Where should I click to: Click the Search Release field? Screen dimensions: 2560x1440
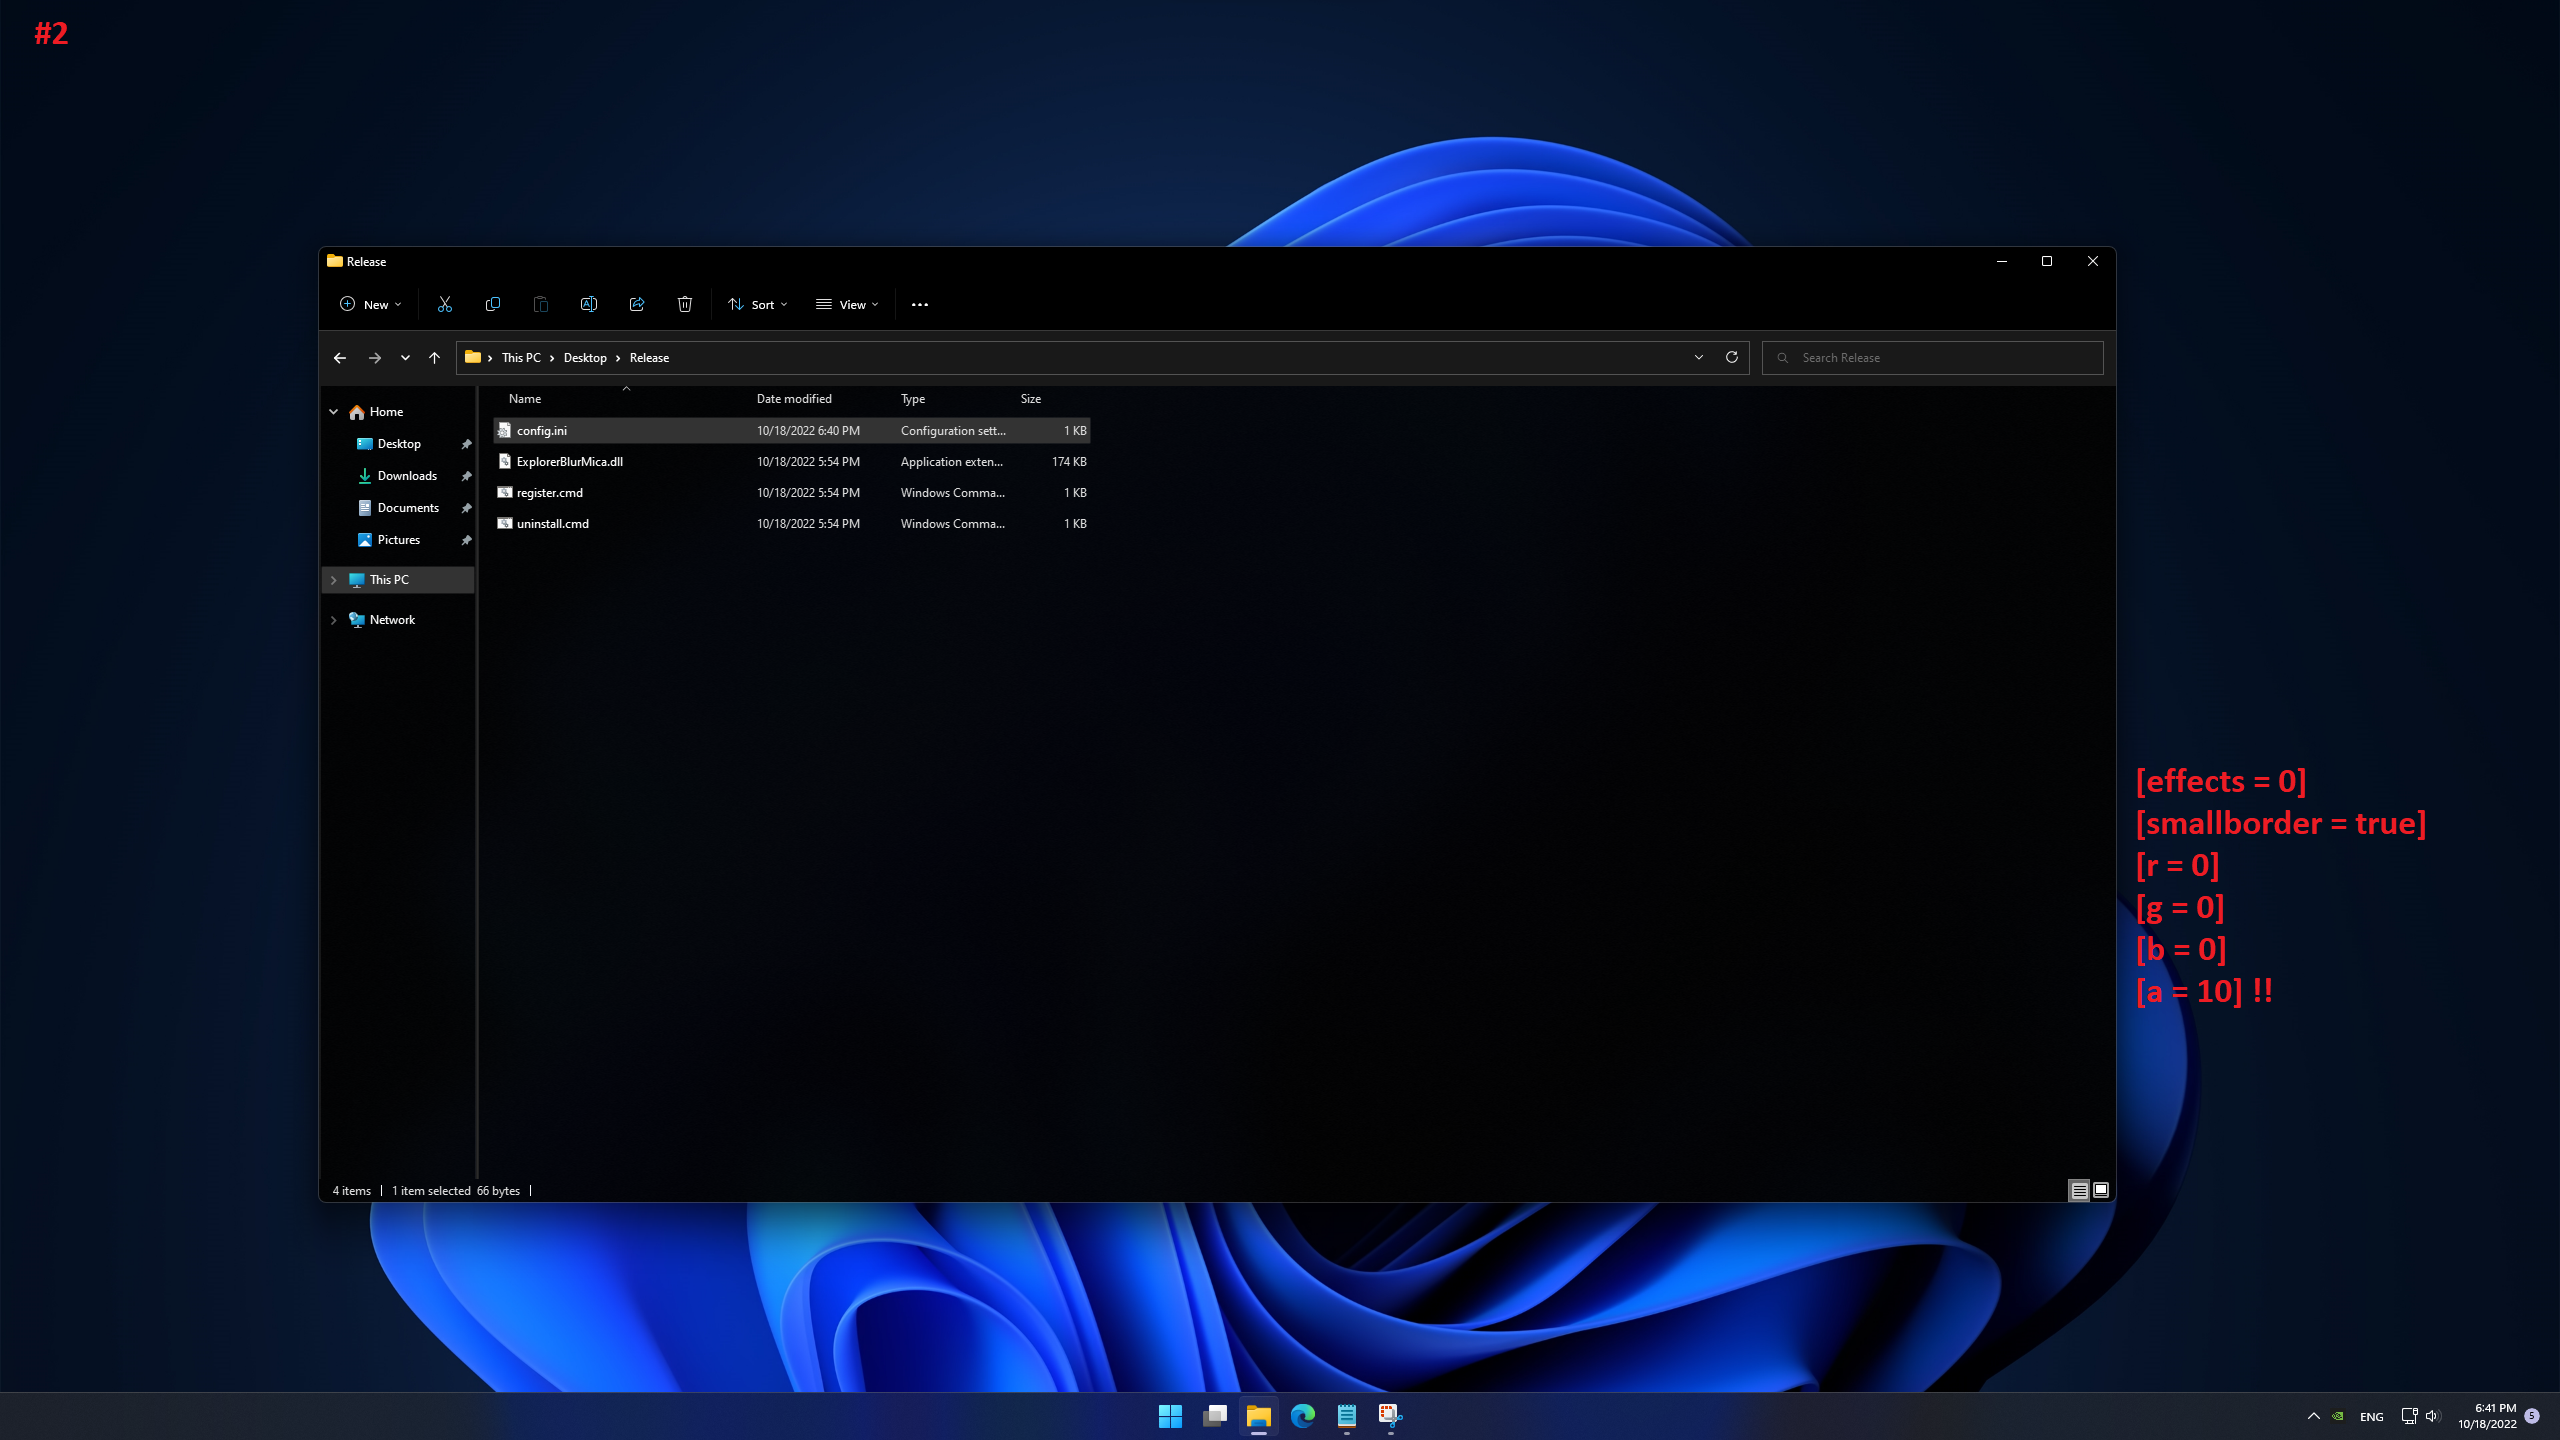pyautogui.click(x=1932, y=358)
